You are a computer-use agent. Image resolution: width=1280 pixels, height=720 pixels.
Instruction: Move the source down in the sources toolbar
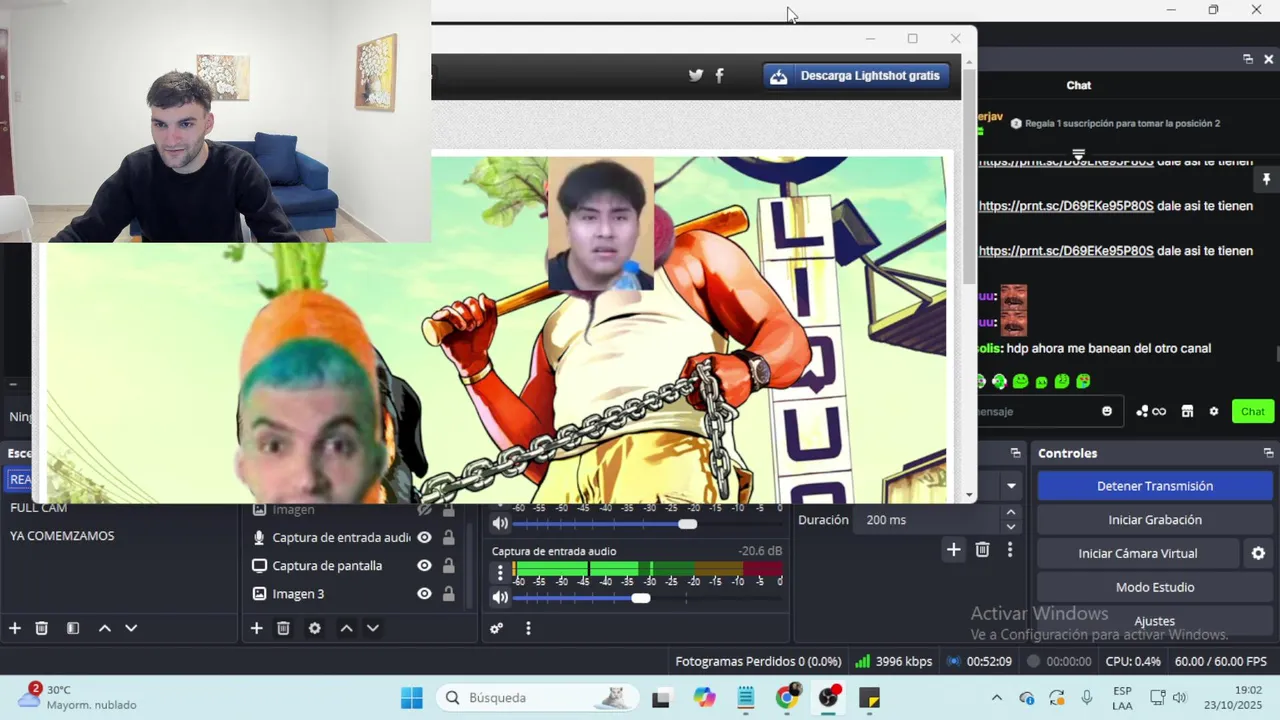[x=373, y=628]
